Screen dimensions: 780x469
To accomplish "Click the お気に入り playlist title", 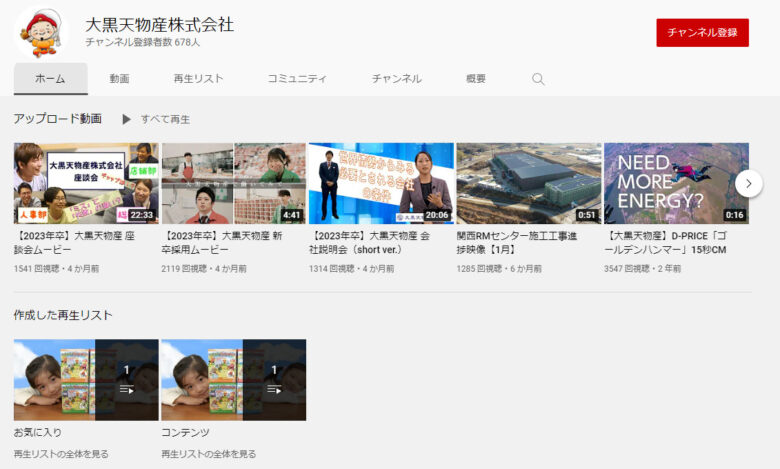I will tap(38, 433).
